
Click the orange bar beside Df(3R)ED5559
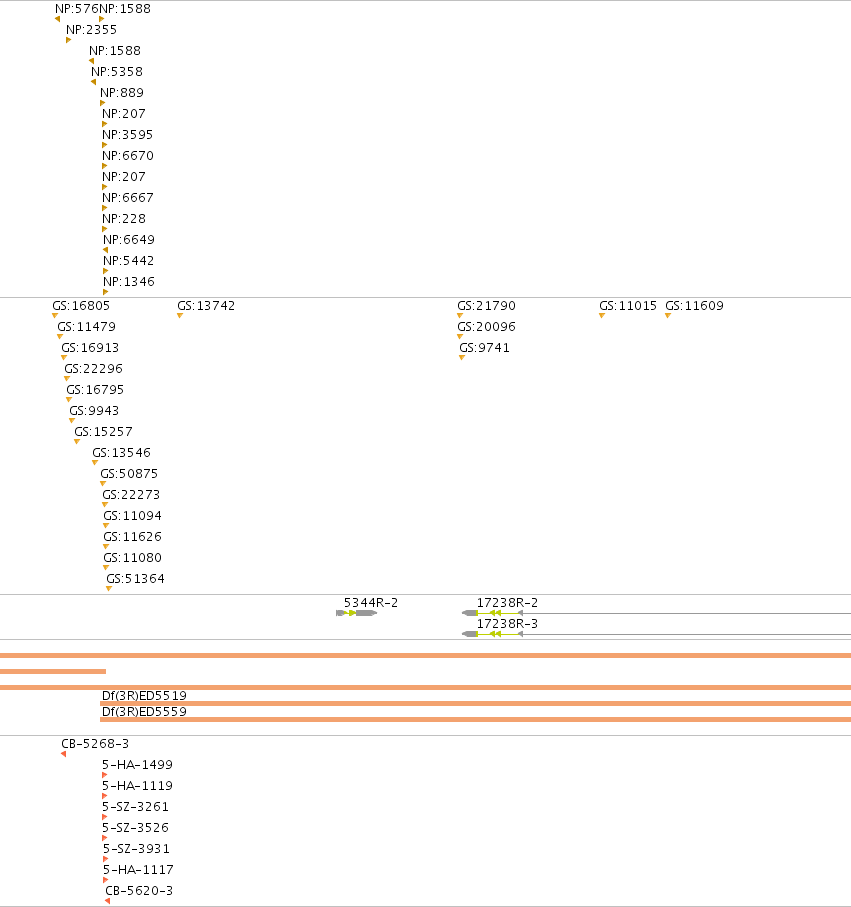(476, 720)
